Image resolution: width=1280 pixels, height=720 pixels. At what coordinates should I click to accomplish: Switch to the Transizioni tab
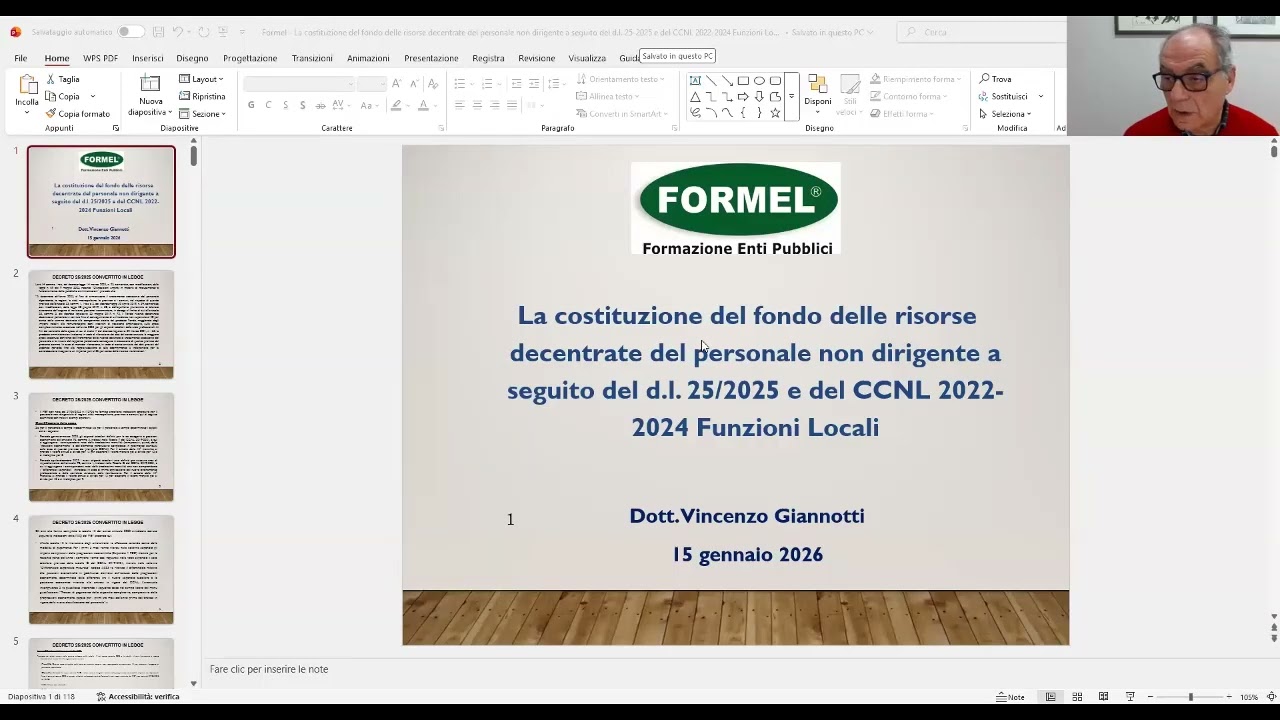click(x=312, y=58)
